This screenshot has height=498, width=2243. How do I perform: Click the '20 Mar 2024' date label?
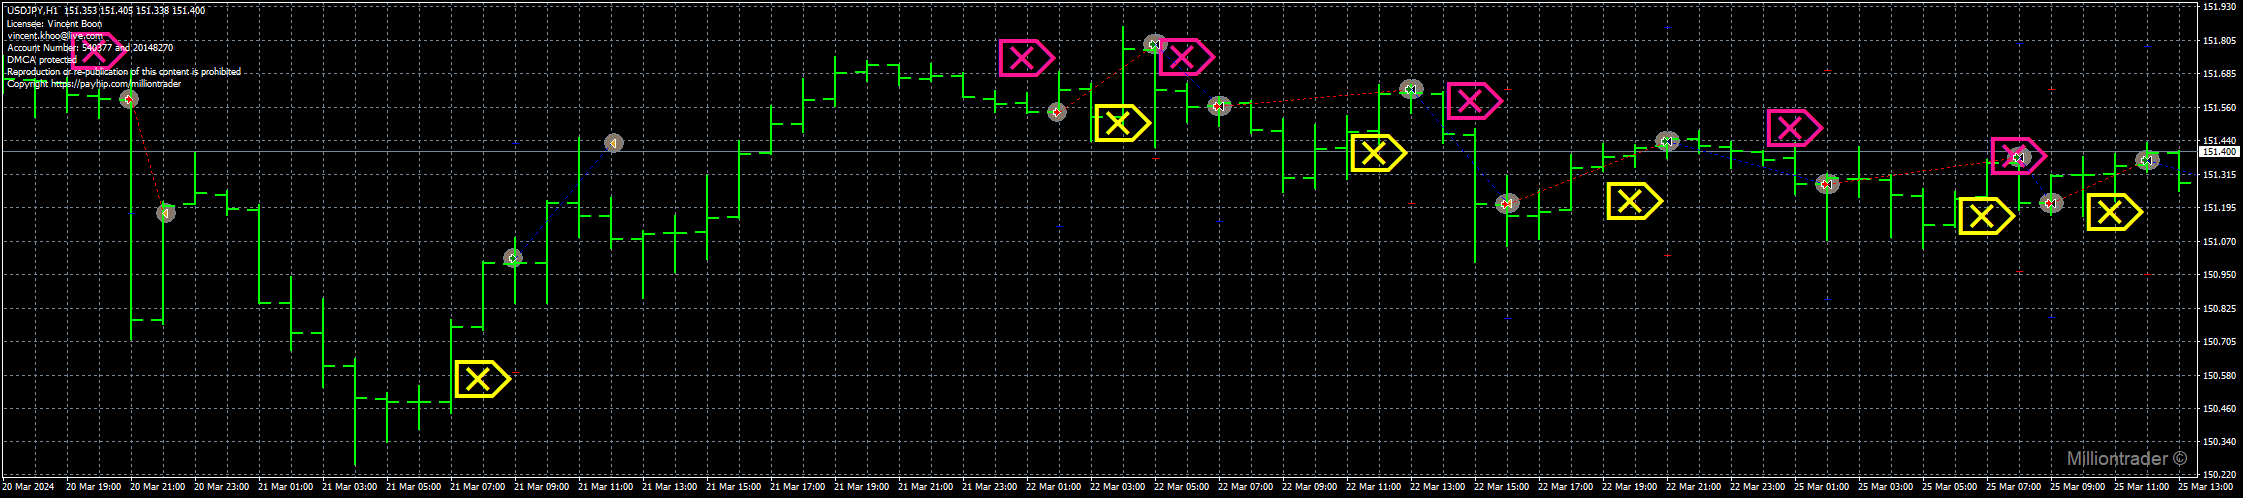pyautogui.click(x=28, y=487)
